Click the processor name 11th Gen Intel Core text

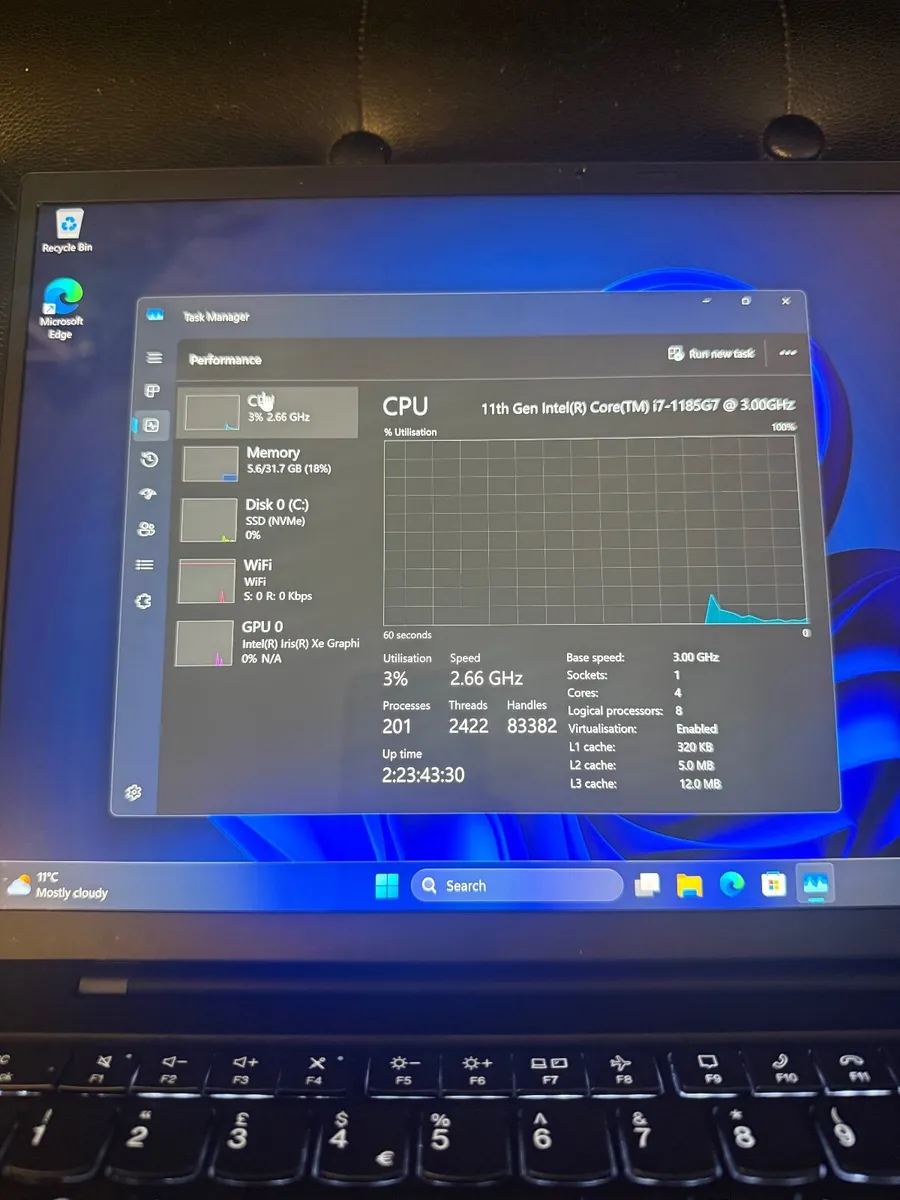click(638, 407)
